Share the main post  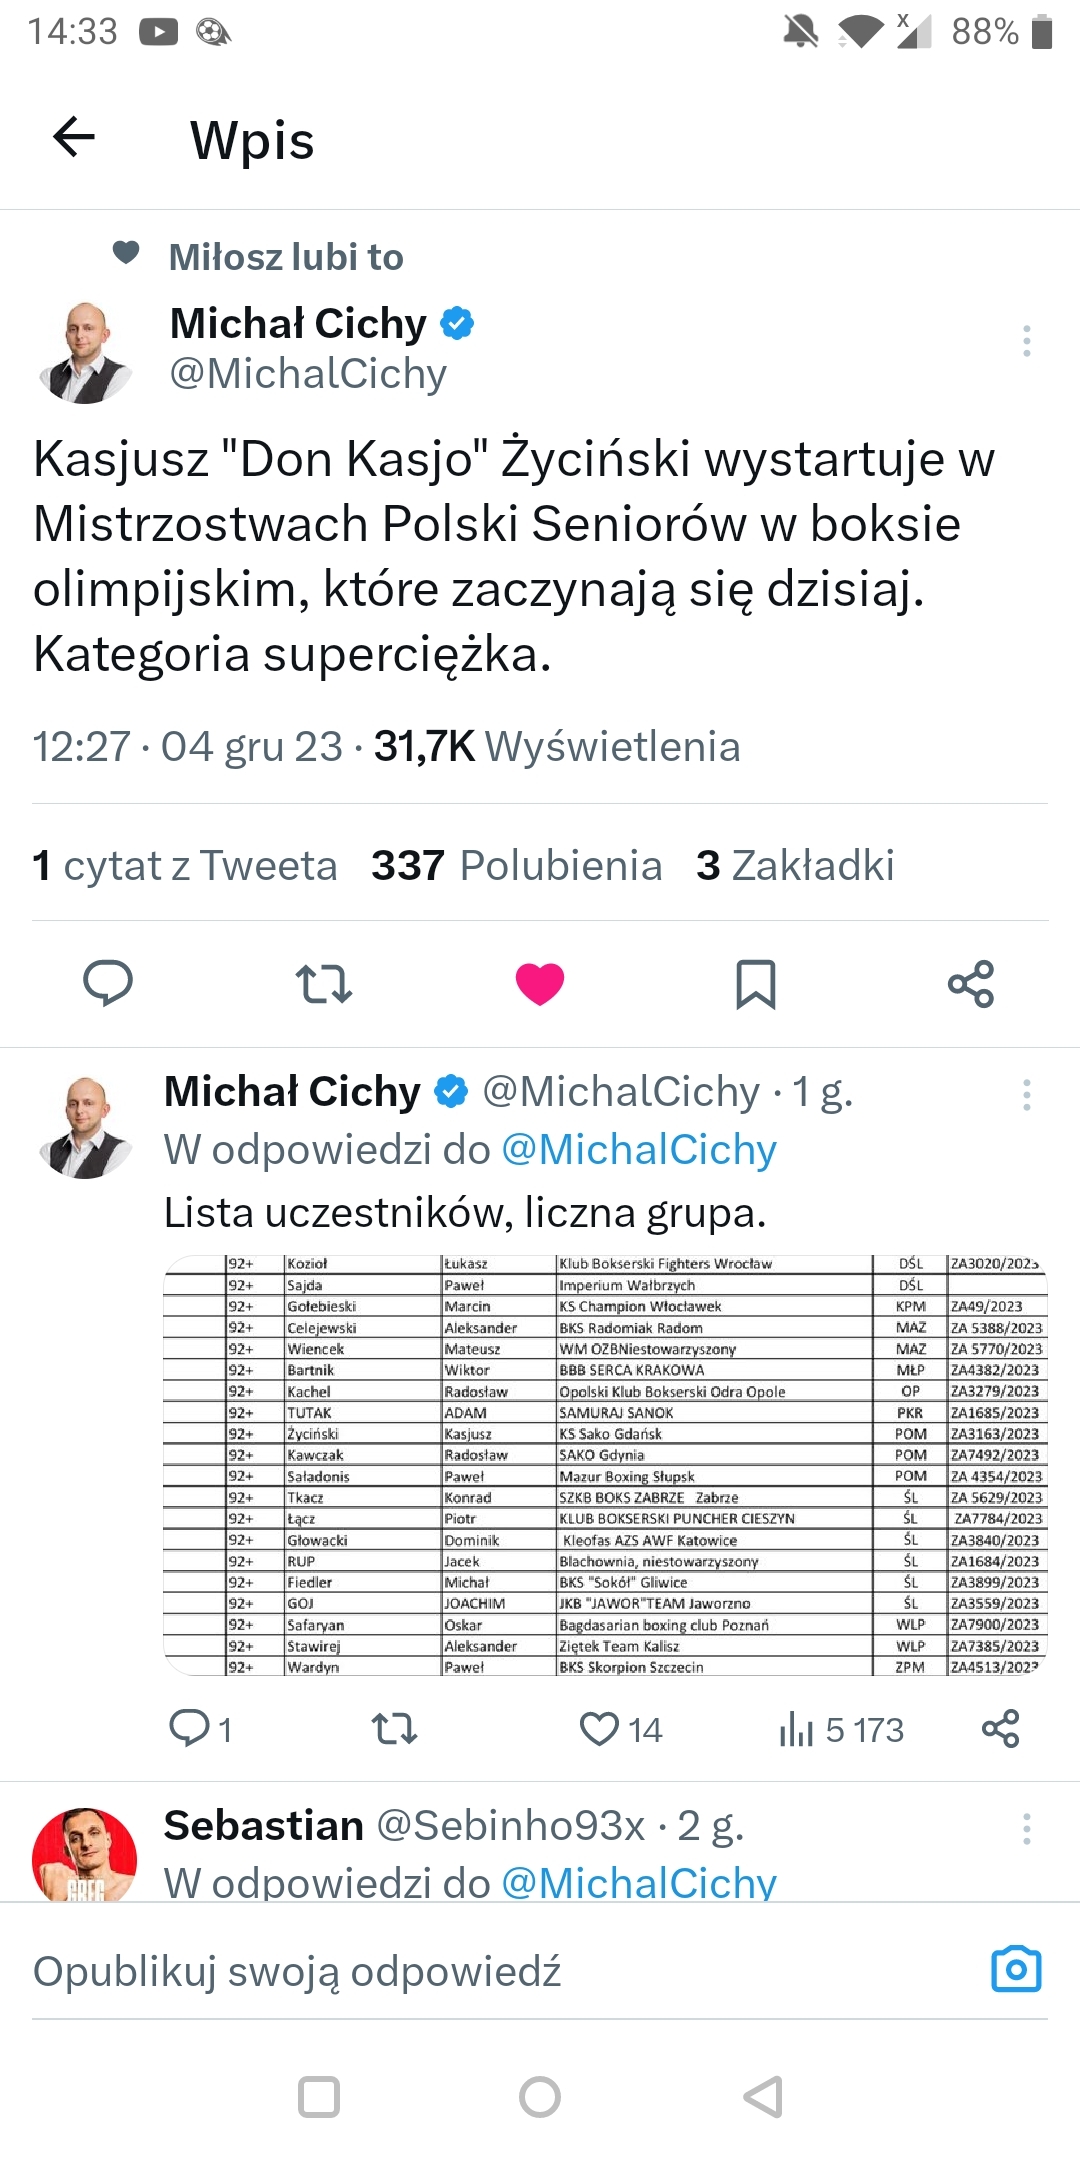coord(971,983)
